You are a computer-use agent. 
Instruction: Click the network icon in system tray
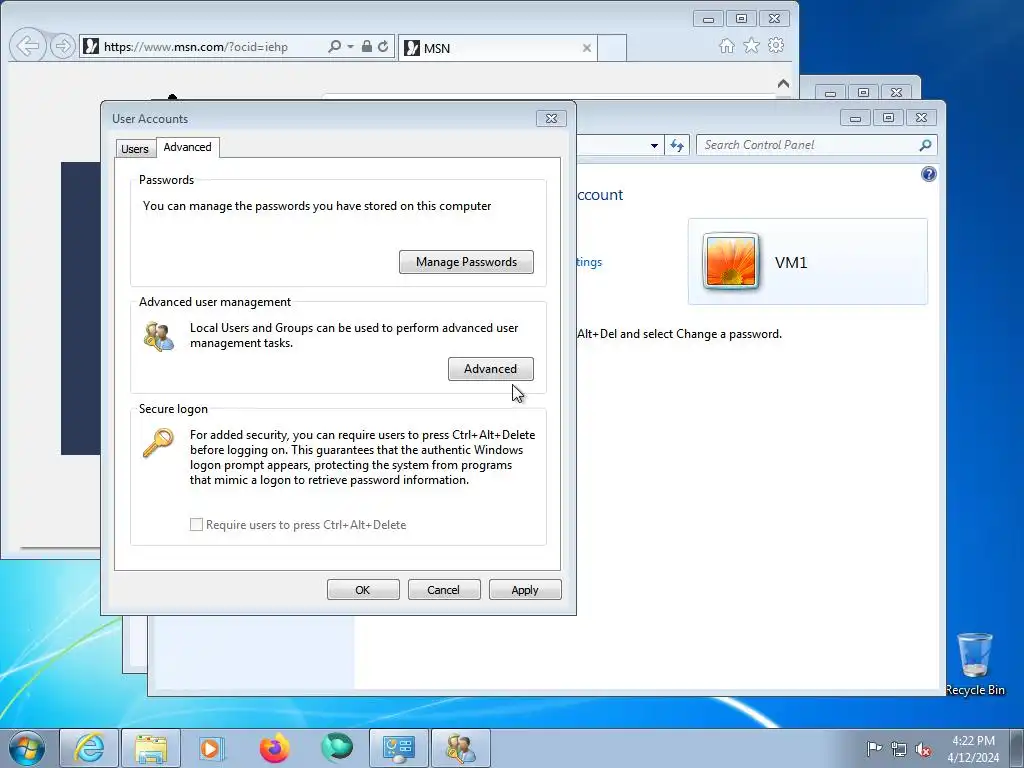pyautogui.click(x=899, y=749)
